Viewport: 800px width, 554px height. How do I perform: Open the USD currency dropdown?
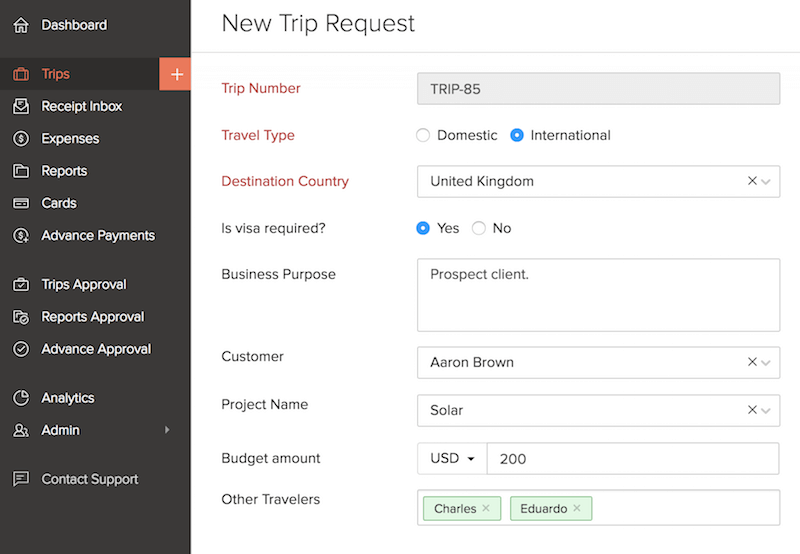click(452, 459)
